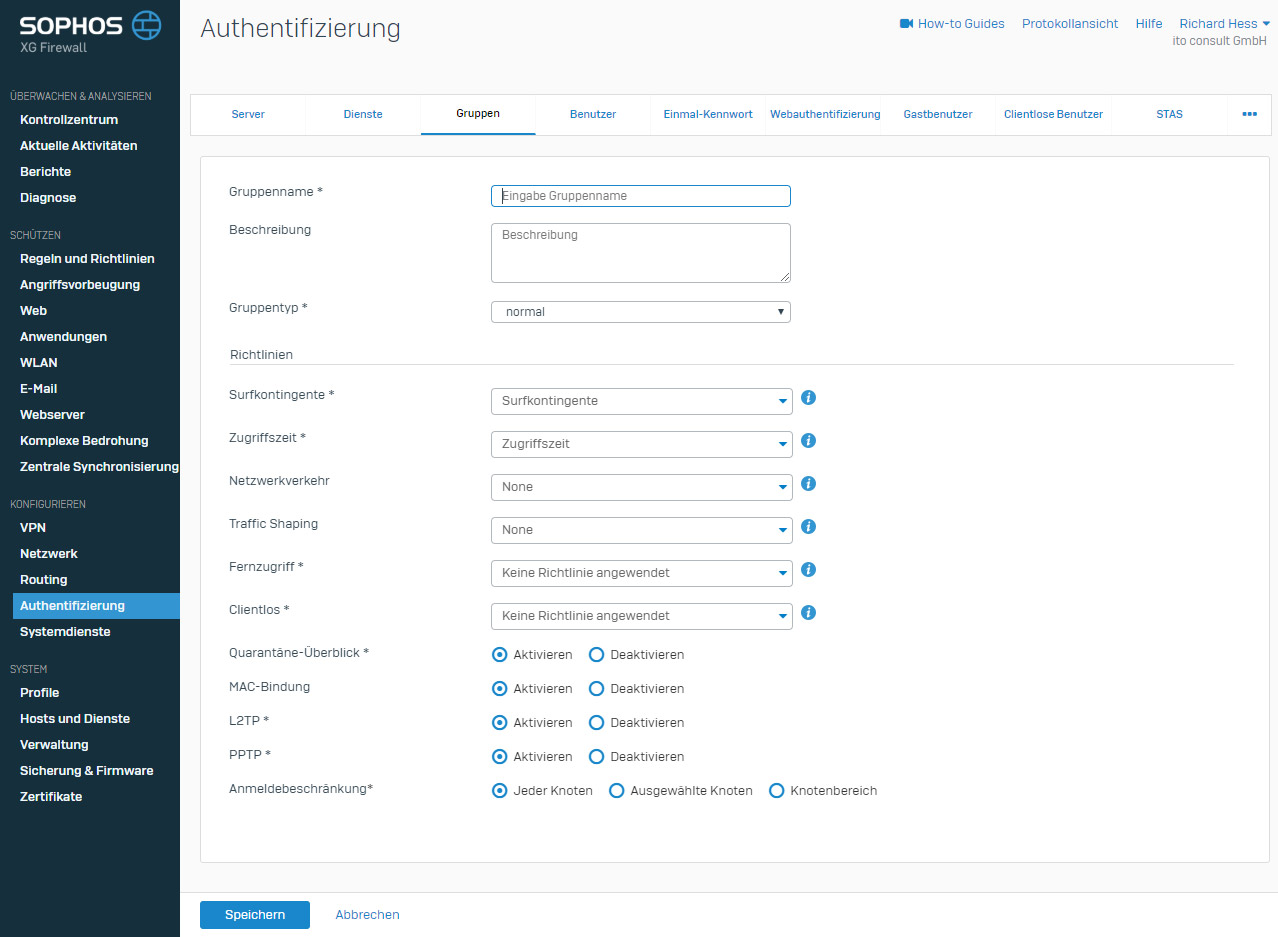Open the Richard Hess user menu
This screenshot has height=937, width=1278.
[x=1224, y=24]
